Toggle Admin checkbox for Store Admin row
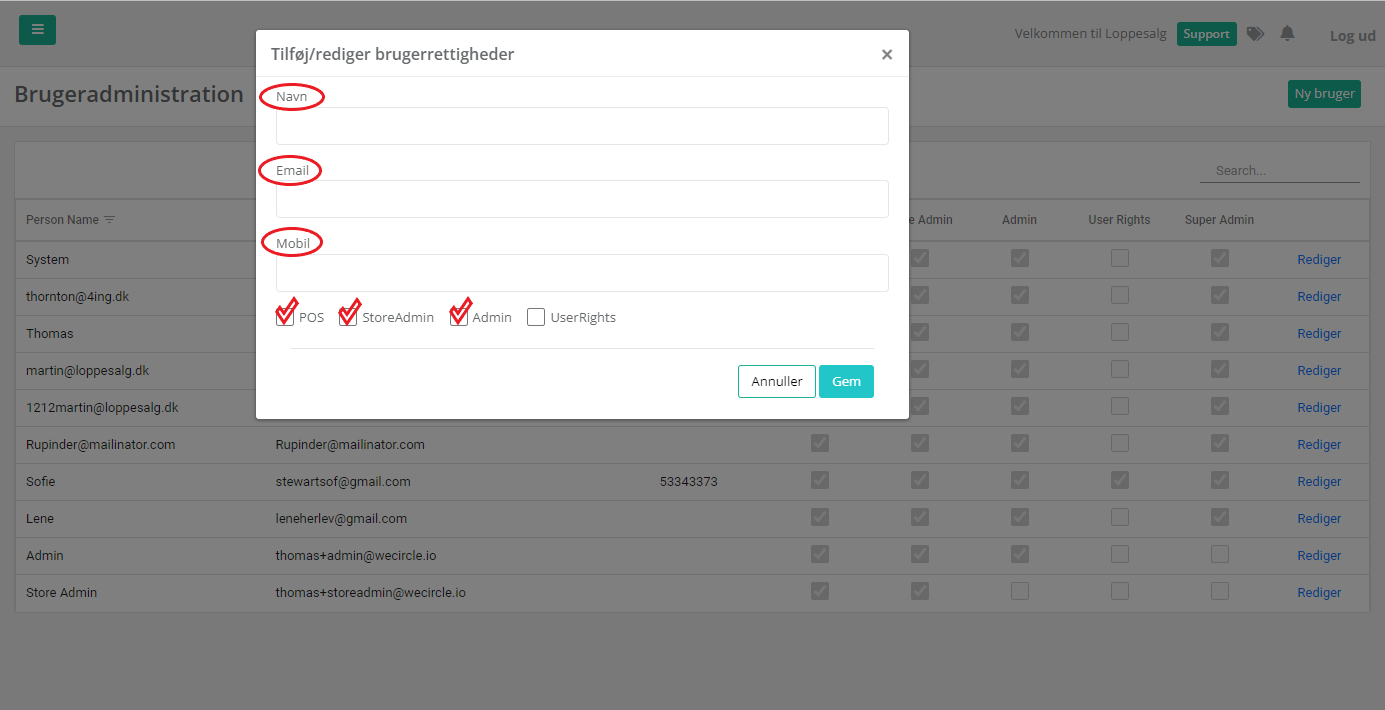 tap(1019, 591)
